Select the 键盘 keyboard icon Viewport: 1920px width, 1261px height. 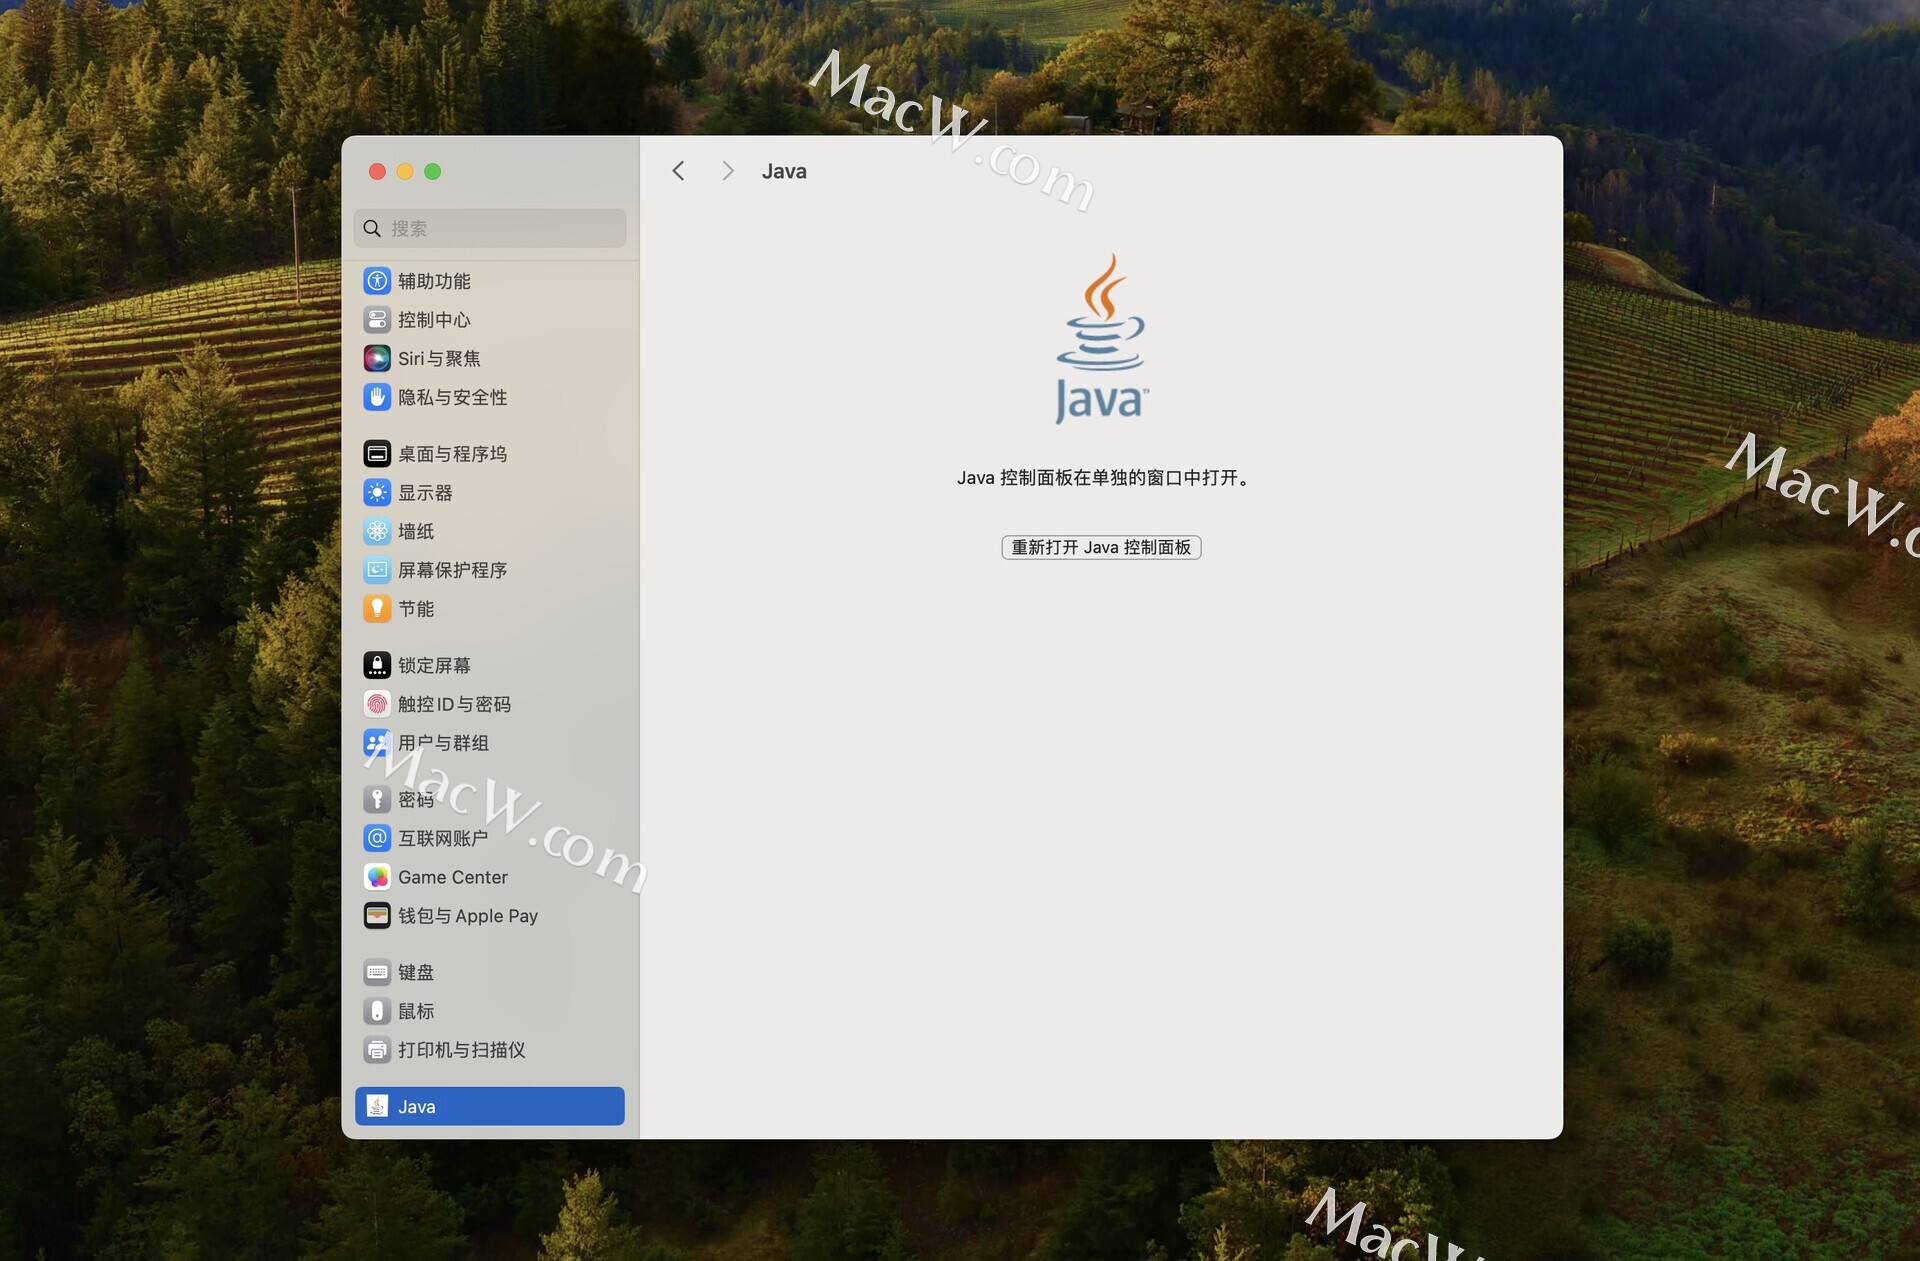click(377, 972)
